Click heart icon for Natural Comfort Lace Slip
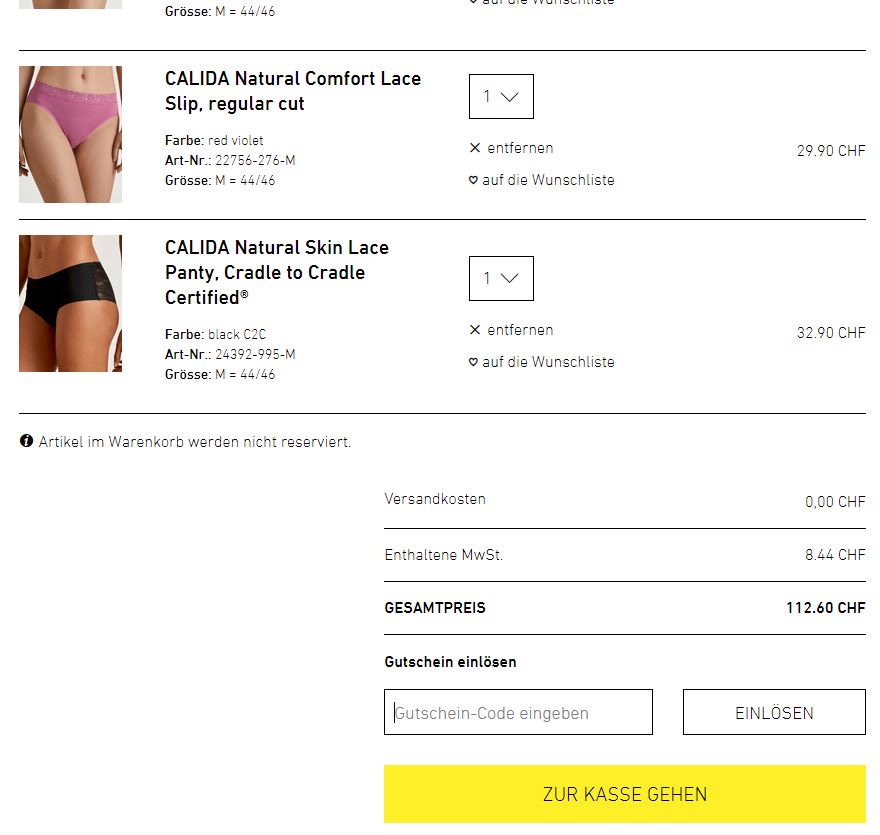This screenshot has width=880, height=835. tap(473, 180)
